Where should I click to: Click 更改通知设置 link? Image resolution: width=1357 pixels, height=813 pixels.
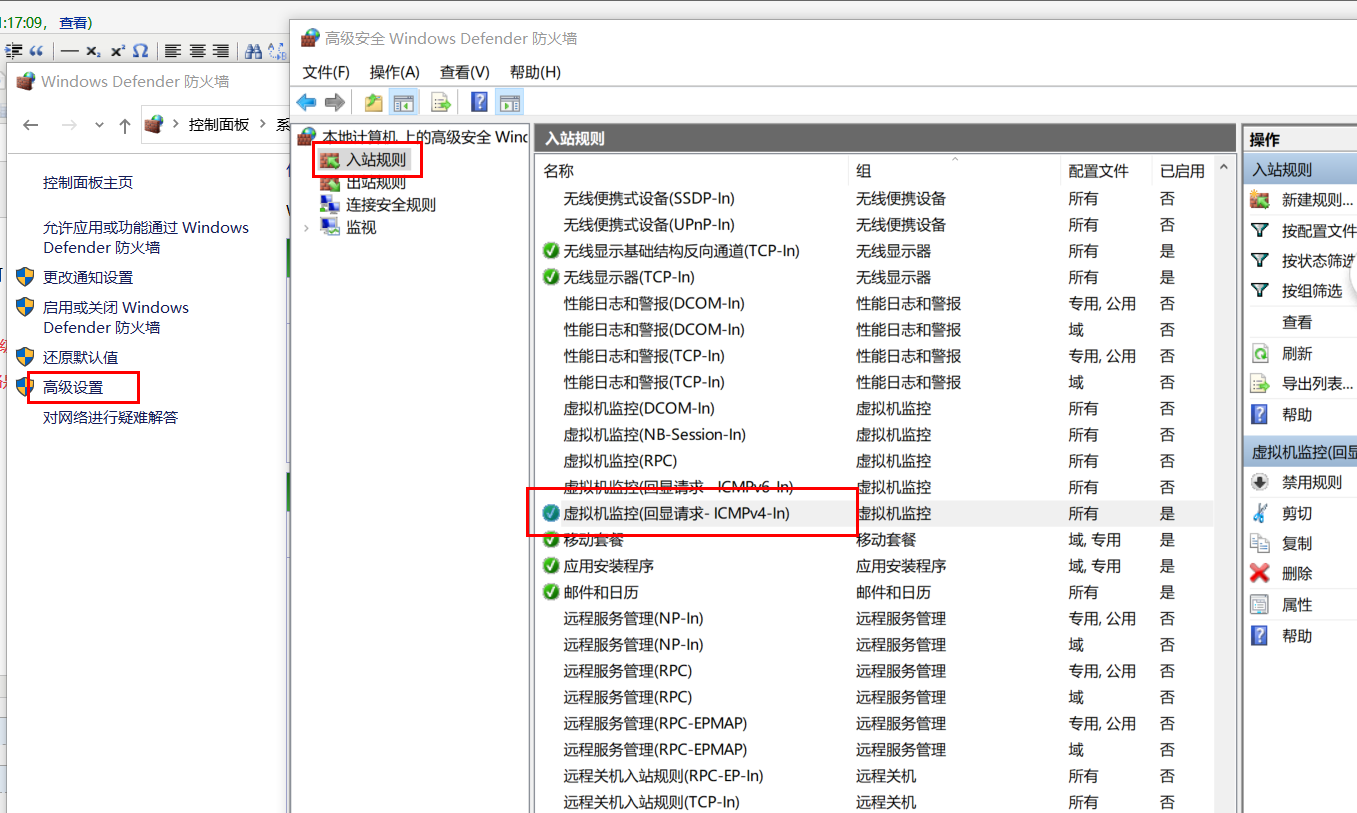[x=88, y=277]
